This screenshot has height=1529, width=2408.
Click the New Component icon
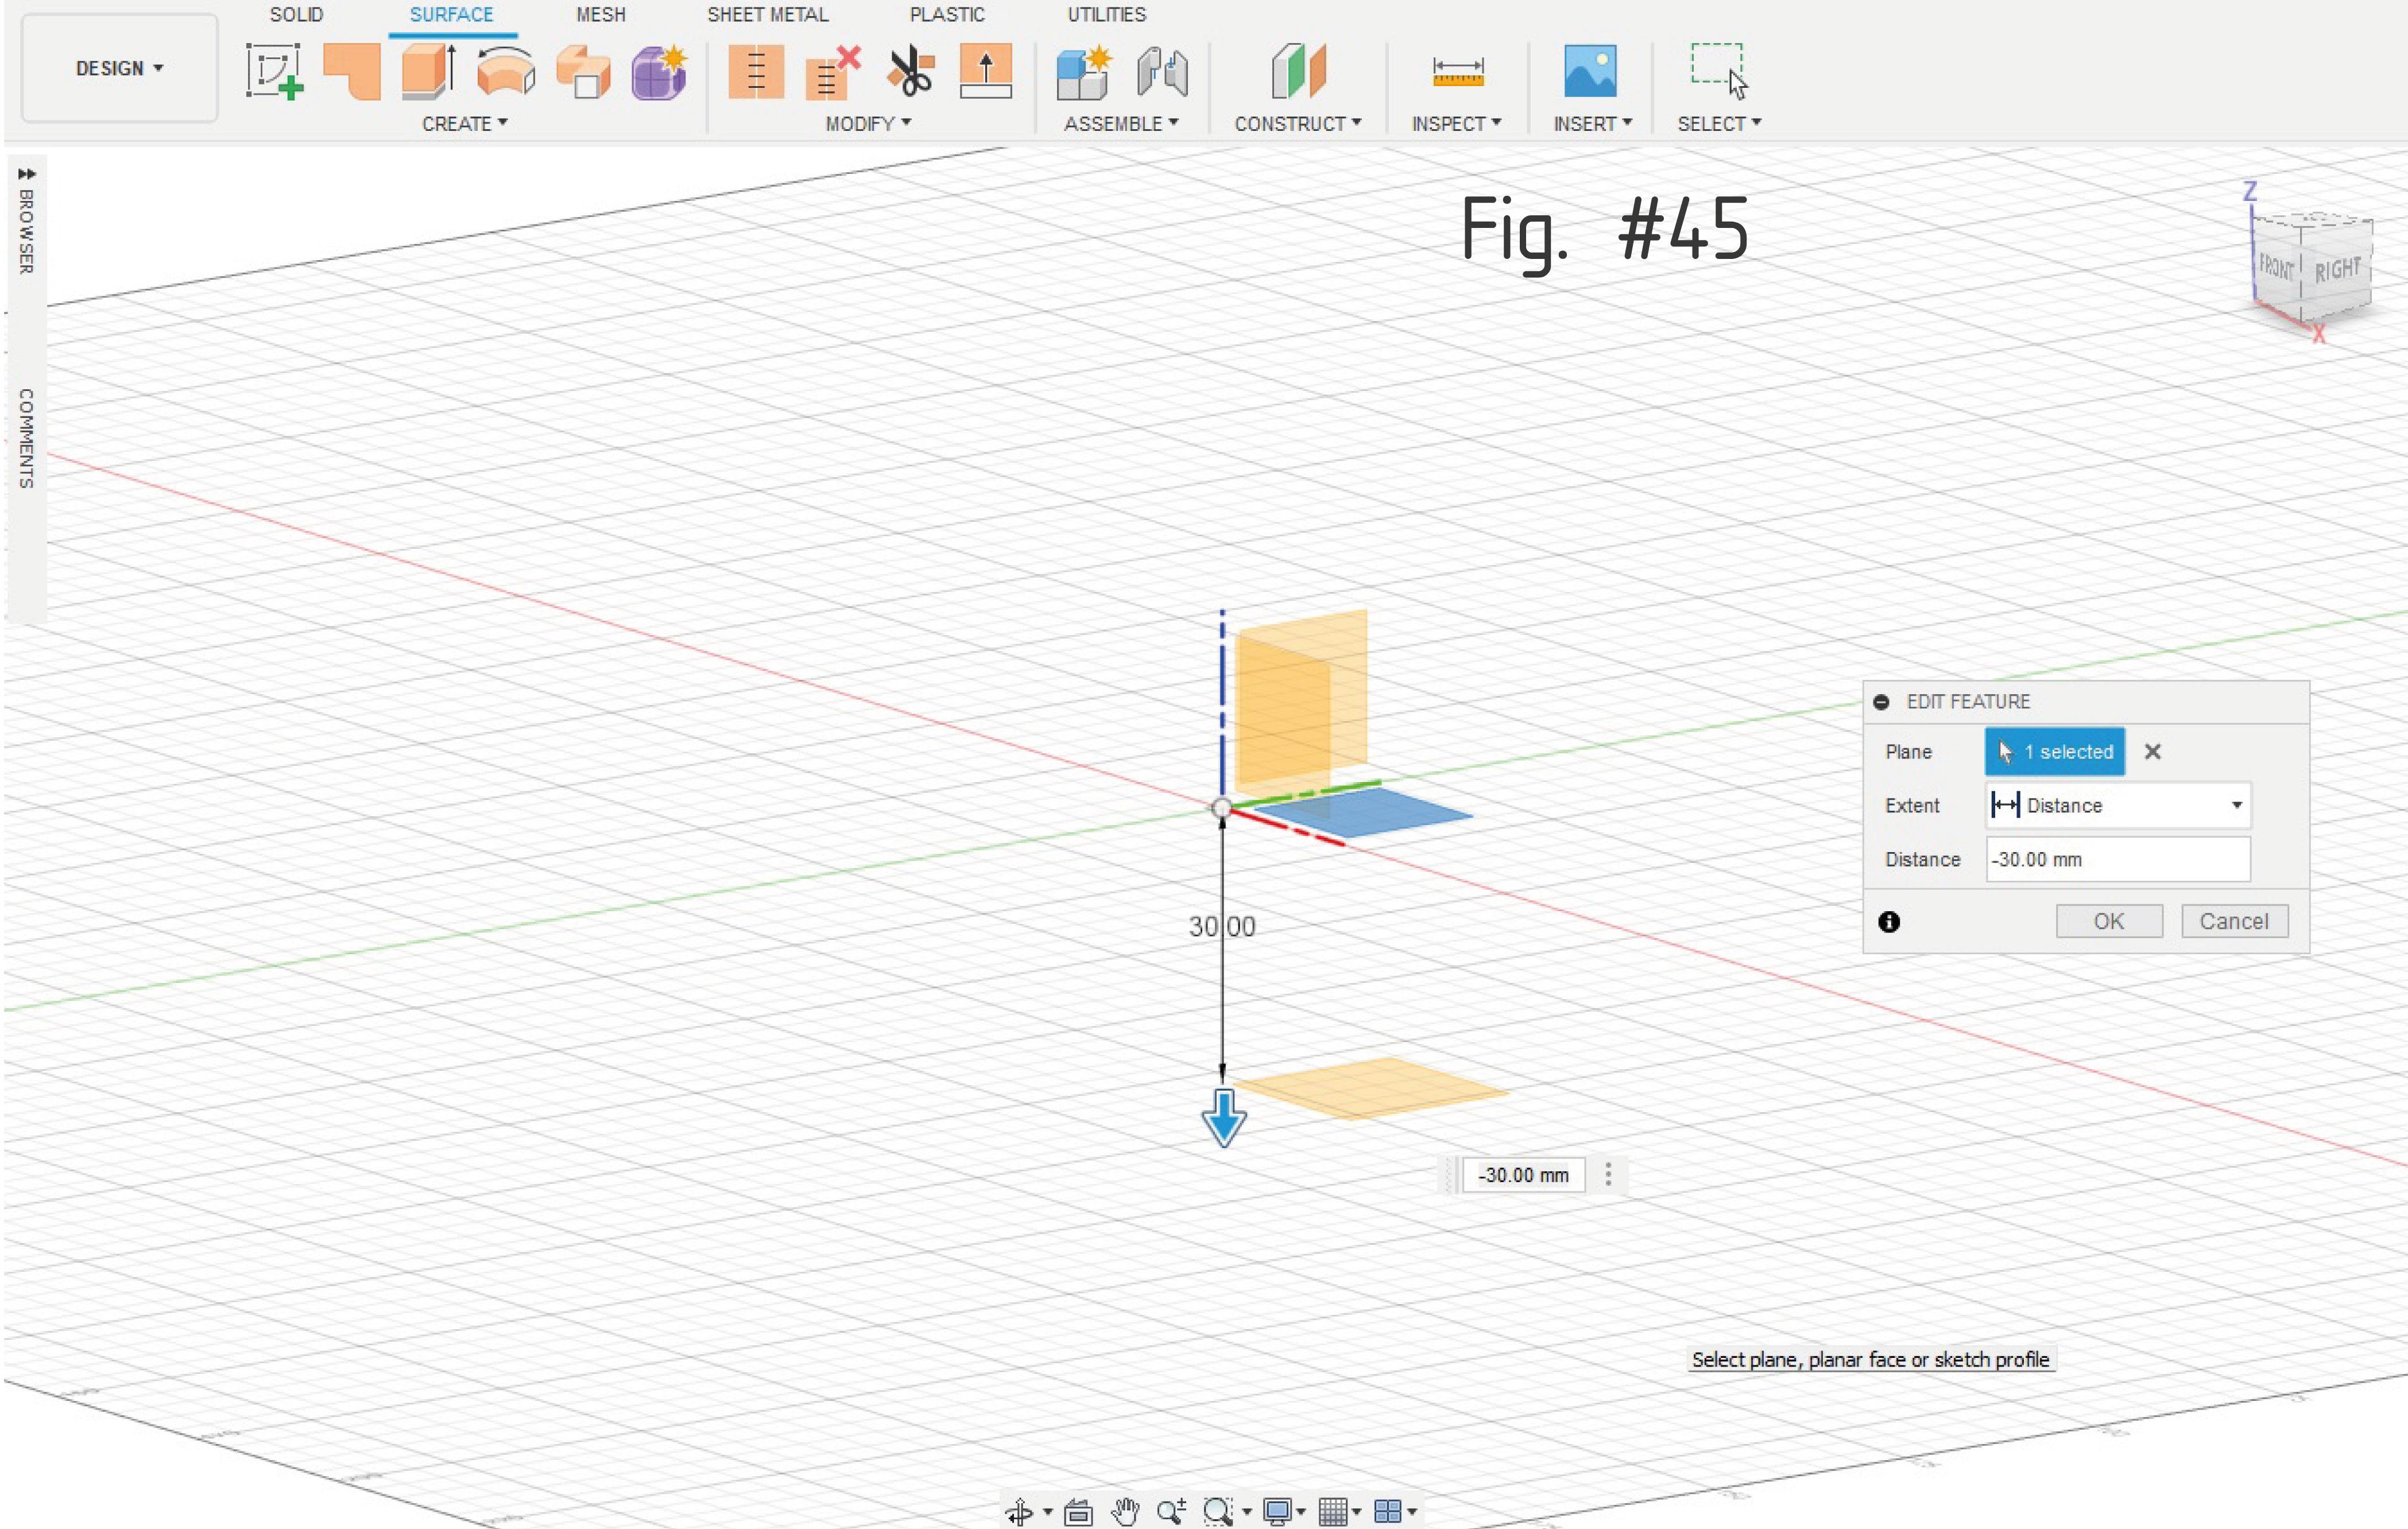tap(1085, 71)
